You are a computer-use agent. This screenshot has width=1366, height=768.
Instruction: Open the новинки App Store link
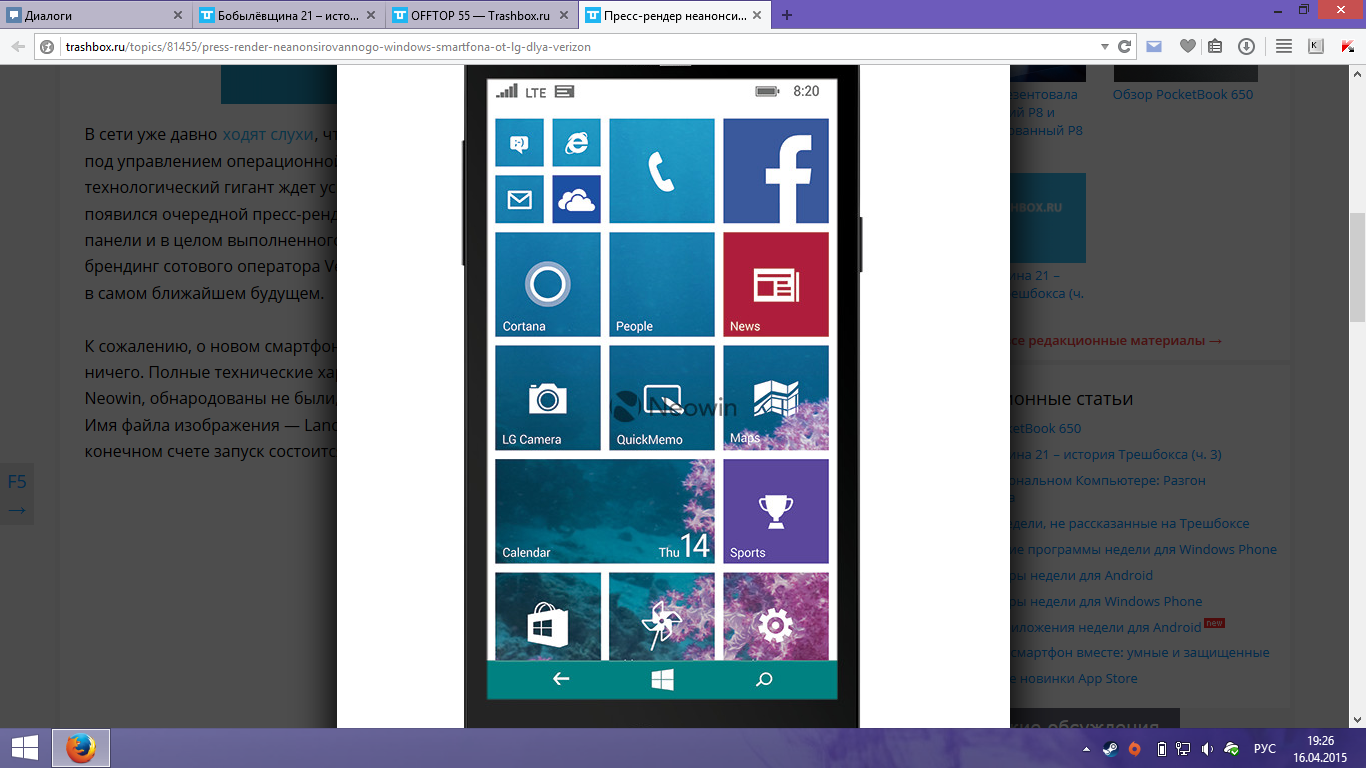tap(1073, 678)
